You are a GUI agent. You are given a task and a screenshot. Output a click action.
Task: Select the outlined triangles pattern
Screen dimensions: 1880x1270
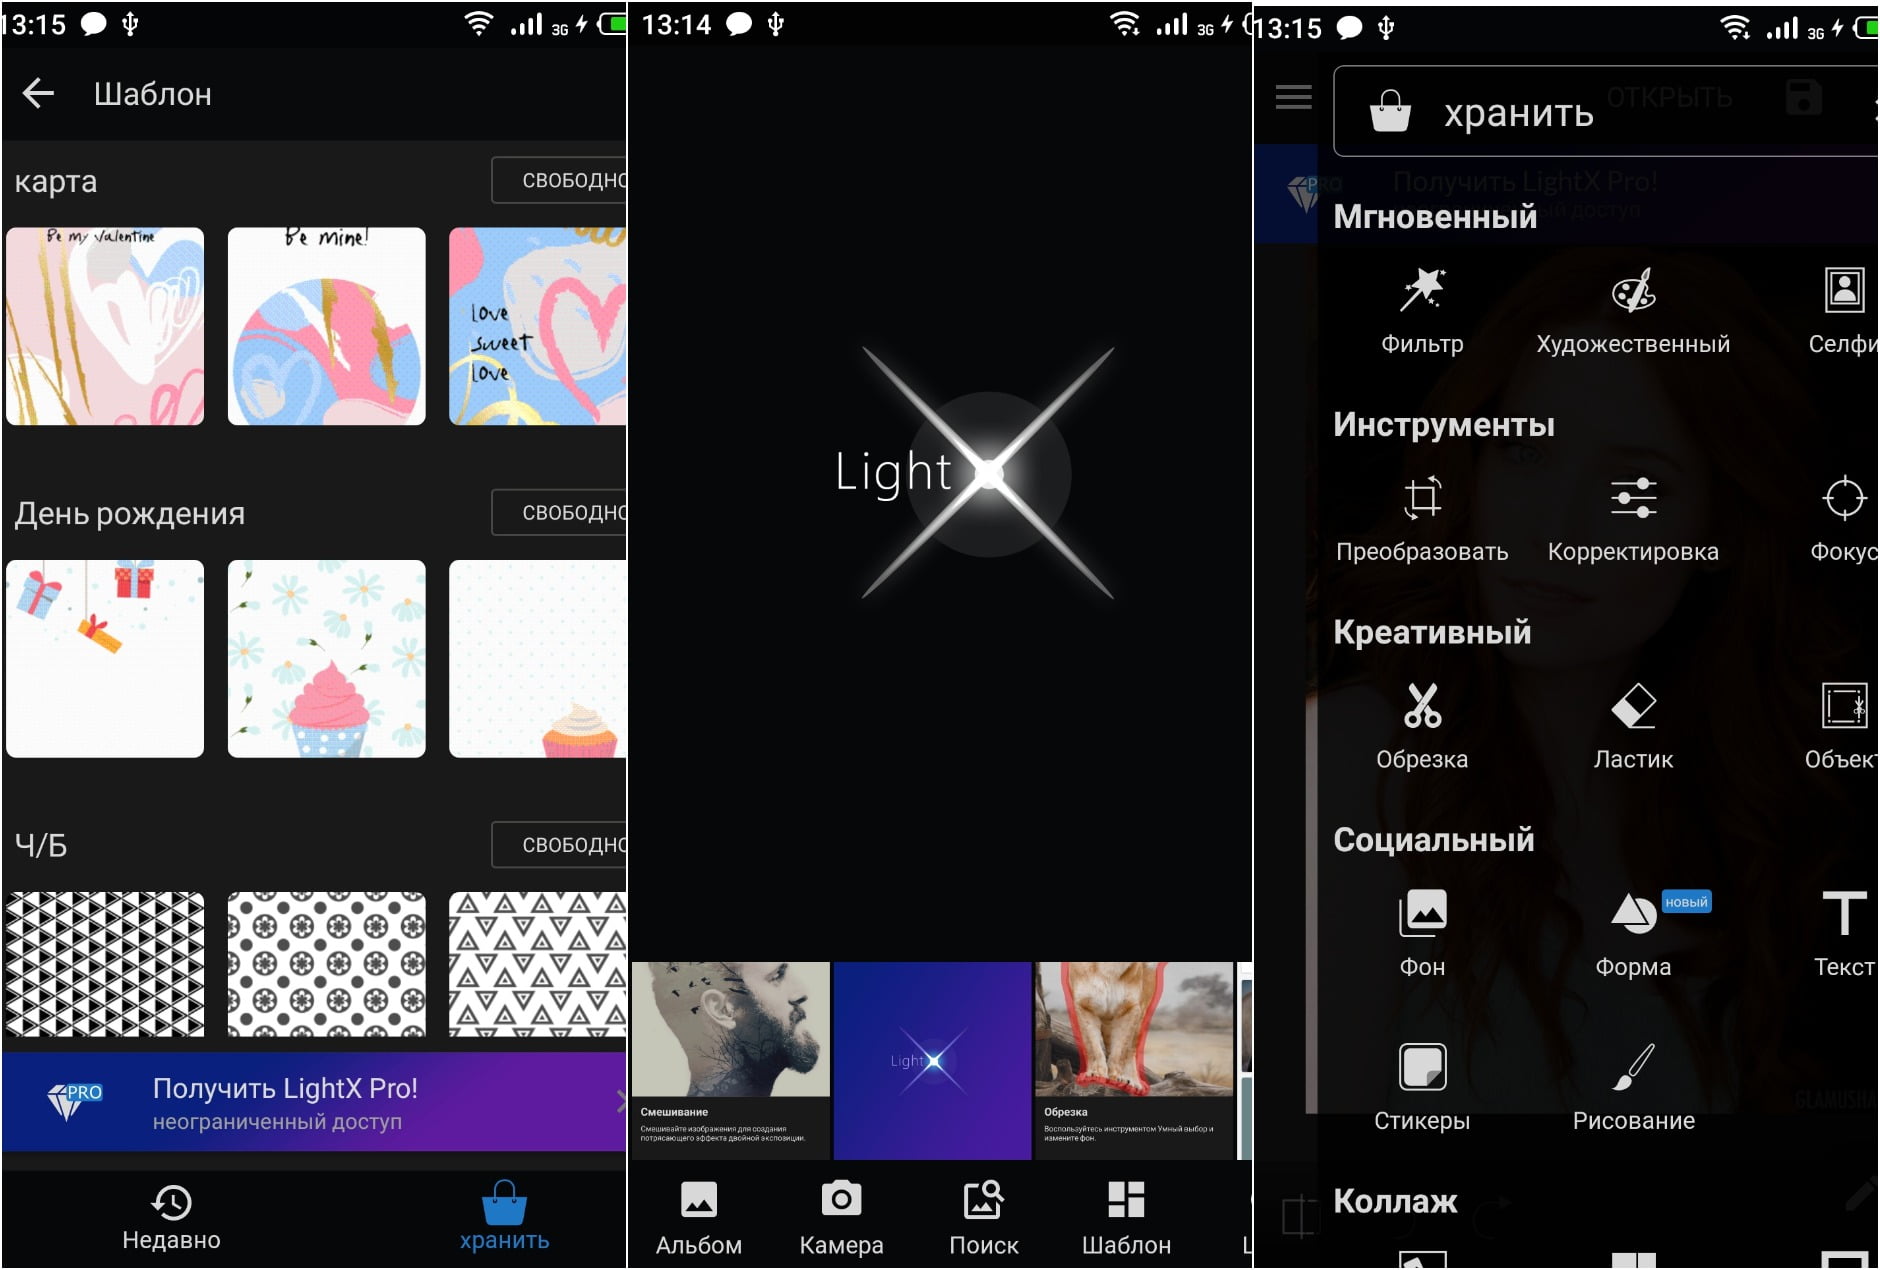click(x=538, y=964)
